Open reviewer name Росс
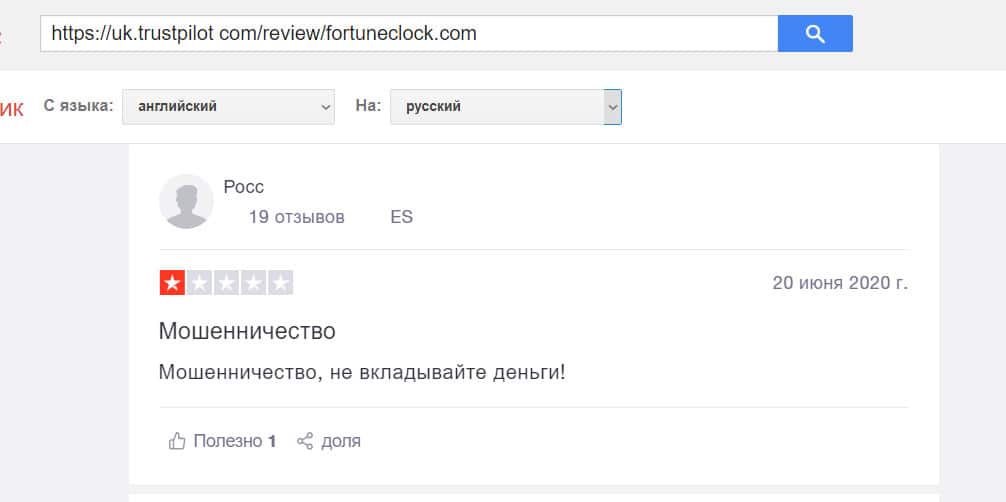The width and height of the screenshot is (1006, 502). point(244,187)
